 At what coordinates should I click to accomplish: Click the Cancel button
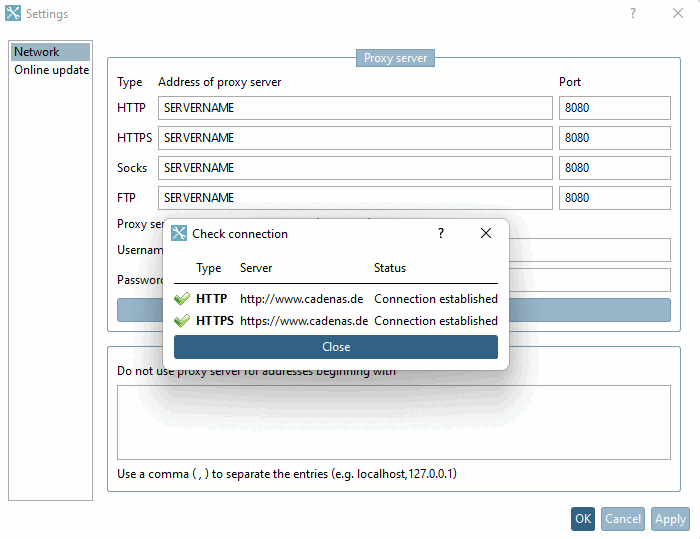click(622, 518)
